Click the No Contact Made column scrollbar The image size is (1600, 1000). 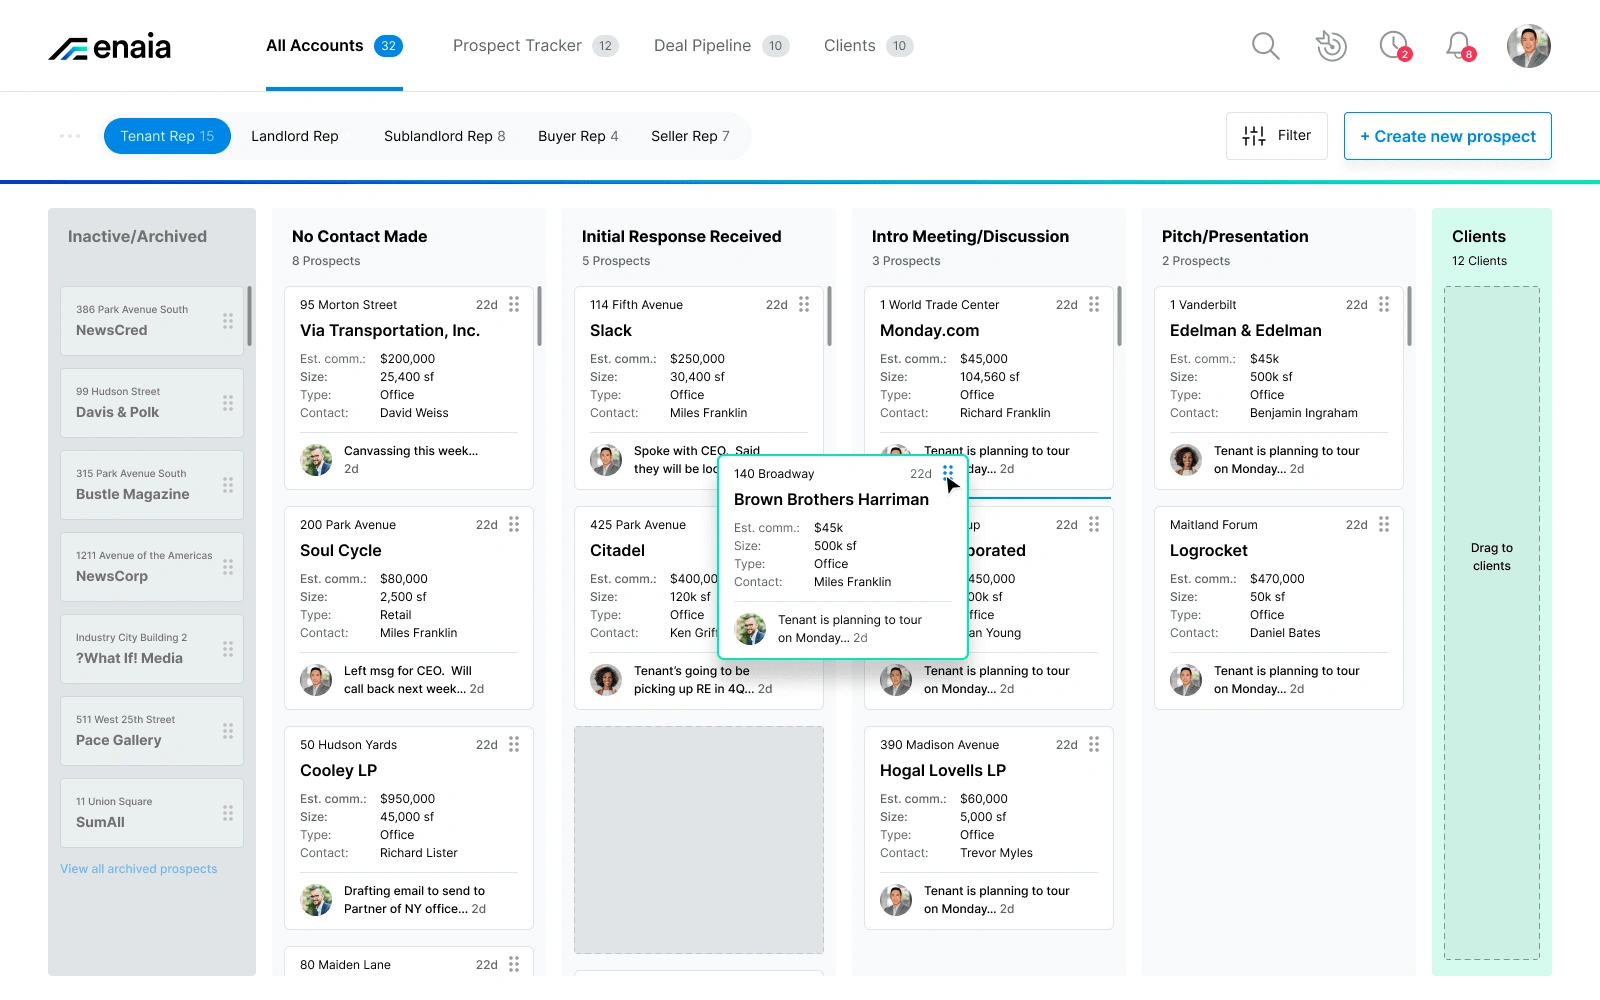[539, 316]
